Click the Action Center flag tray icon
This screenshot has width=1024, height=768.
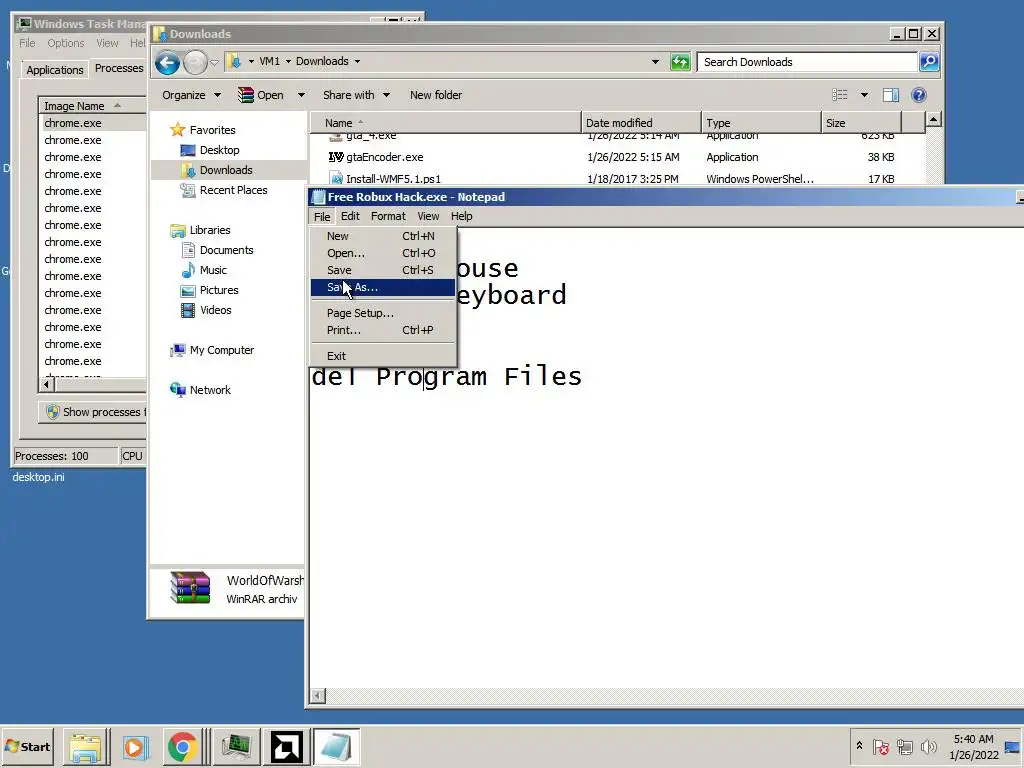coord(881,746)
